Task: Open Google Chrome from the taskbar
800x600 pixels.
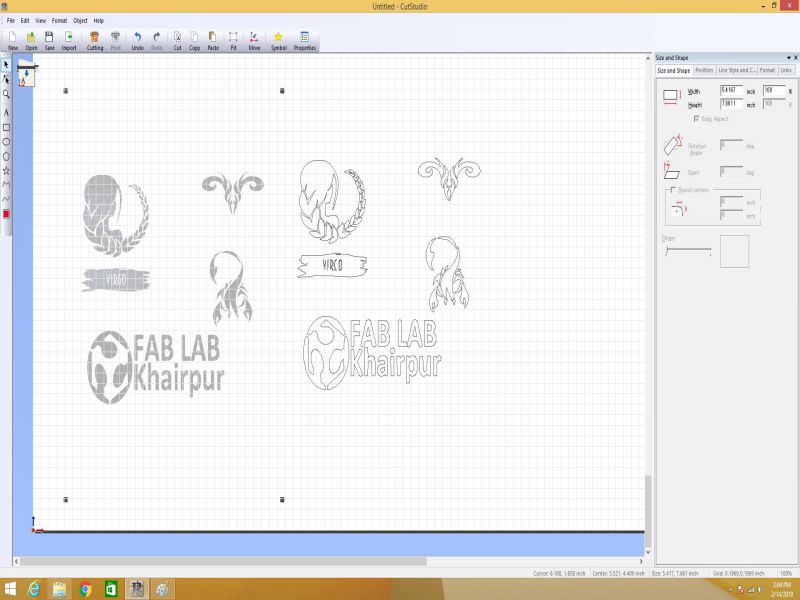Action: click(86, 589)
